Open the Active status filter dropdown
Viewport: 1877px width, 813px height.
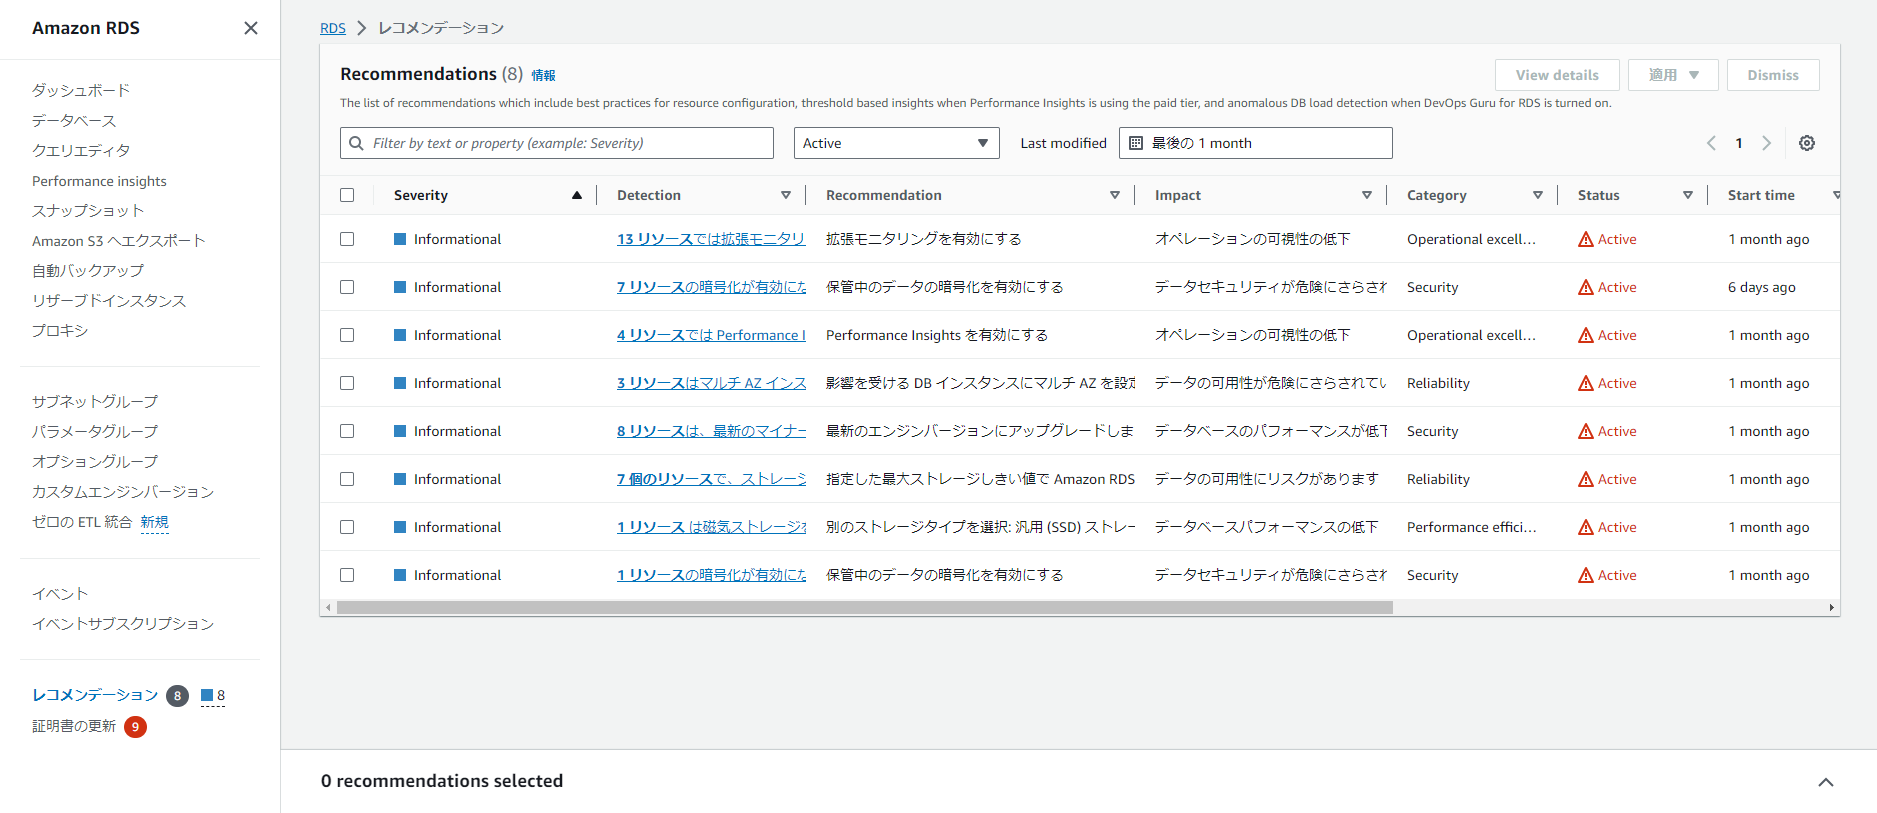pyautogui.click(x=896, y=143)
